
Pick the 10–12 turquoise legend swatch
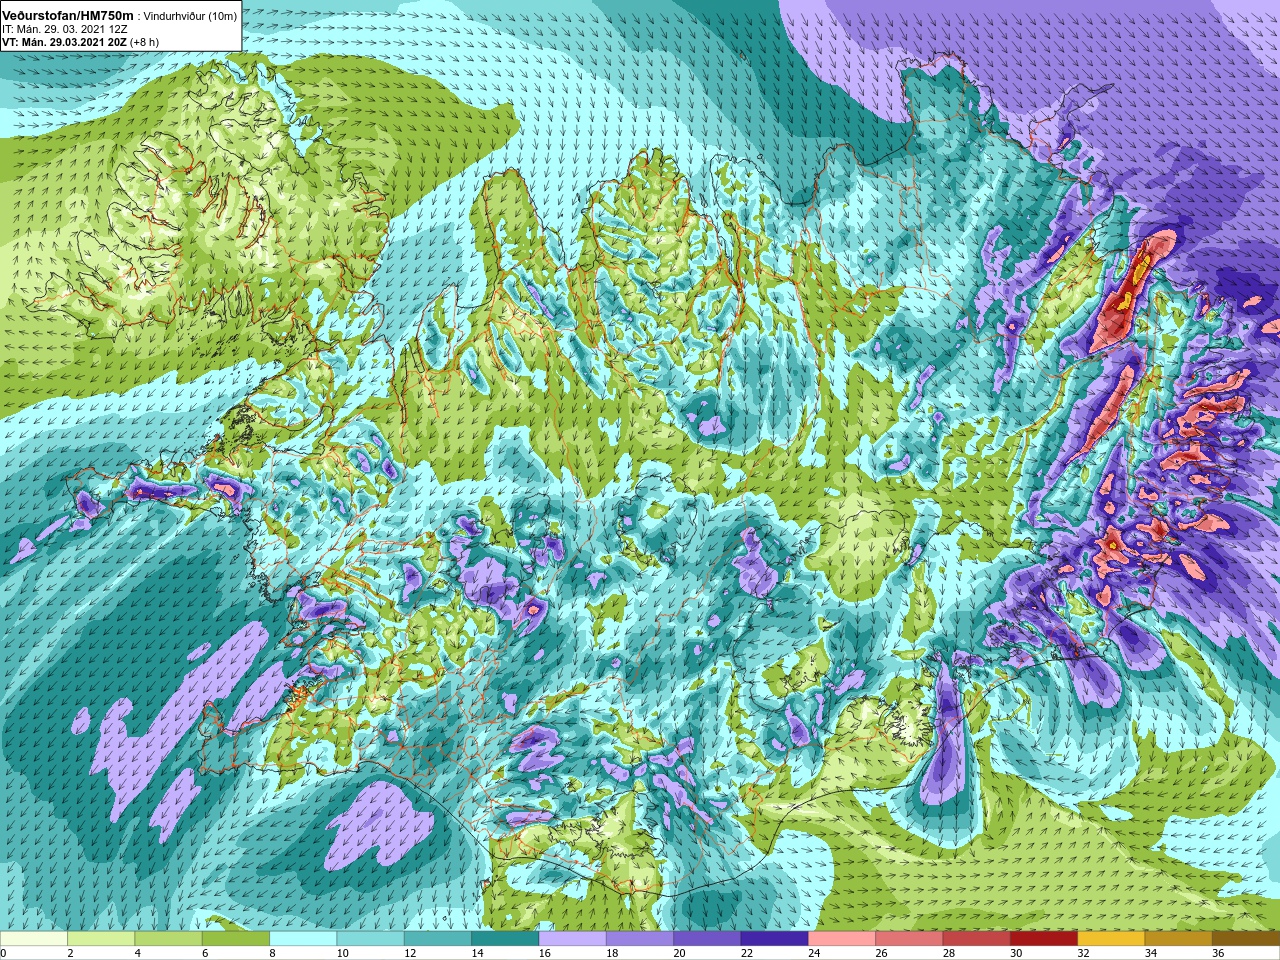[x=370, y=938]
